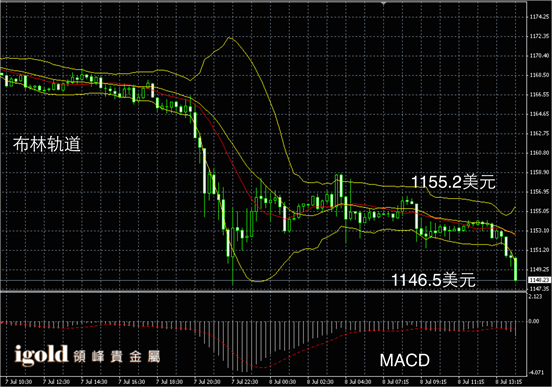The image size is (552, 387).
Task: Click the upper Bollinger band peak
Action: click(230, 37)
